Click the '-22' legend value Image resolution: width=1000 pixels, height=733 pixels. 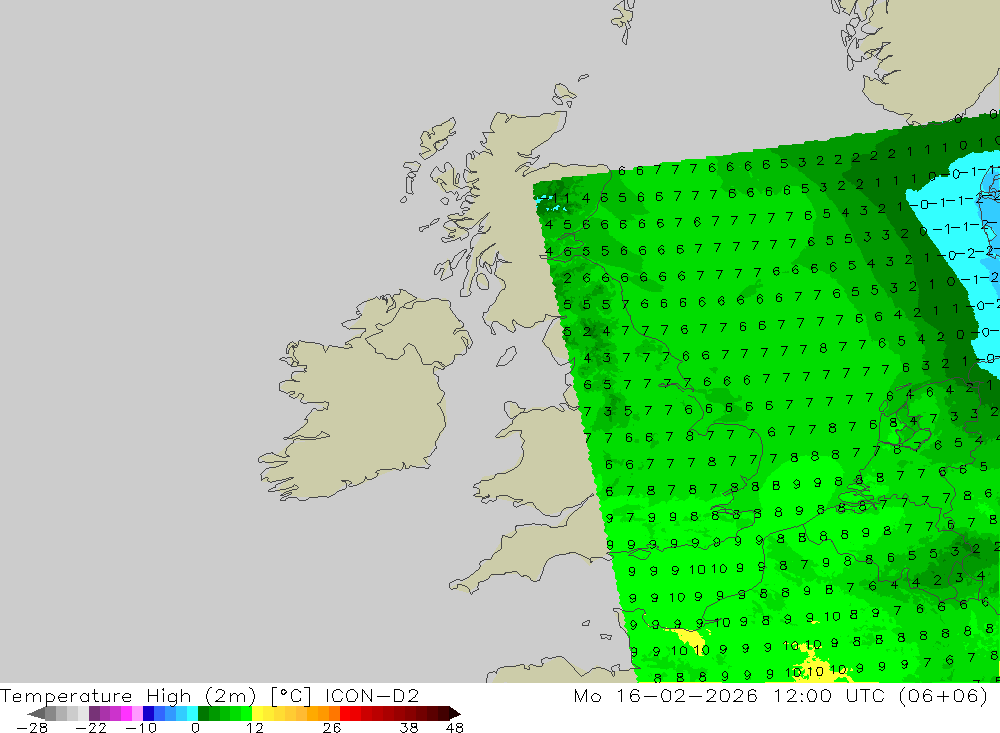91,727
